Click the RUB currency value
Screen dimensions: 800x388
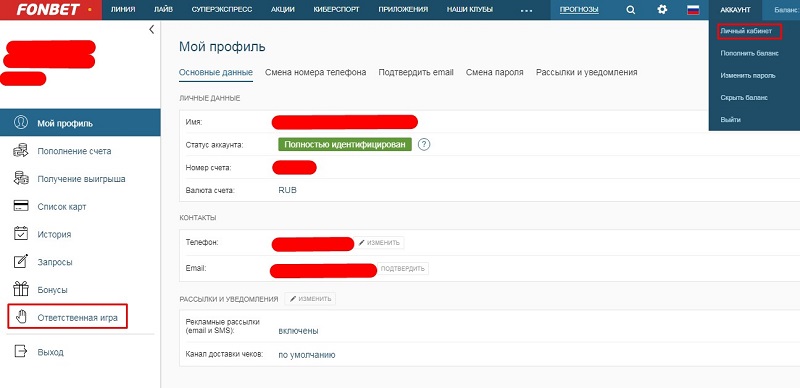coord(287,190)
